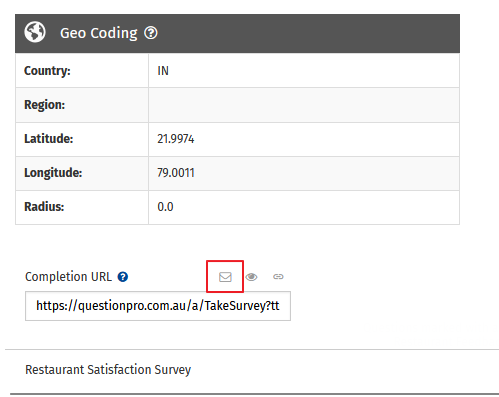Click the Completion URL text field

coord(158,306)
